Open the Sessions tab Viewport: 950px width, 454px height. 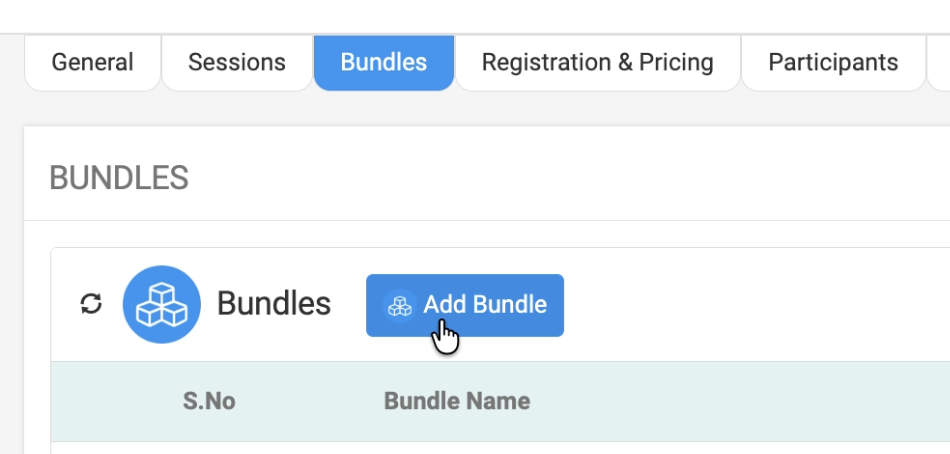(x=237, y=62)
